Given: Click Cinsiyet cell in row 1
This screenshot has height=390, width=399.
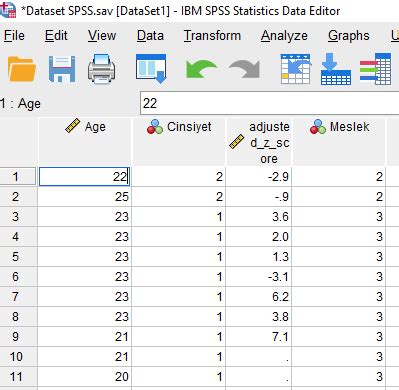Looking at the screenshot, I should coord(179,176).
